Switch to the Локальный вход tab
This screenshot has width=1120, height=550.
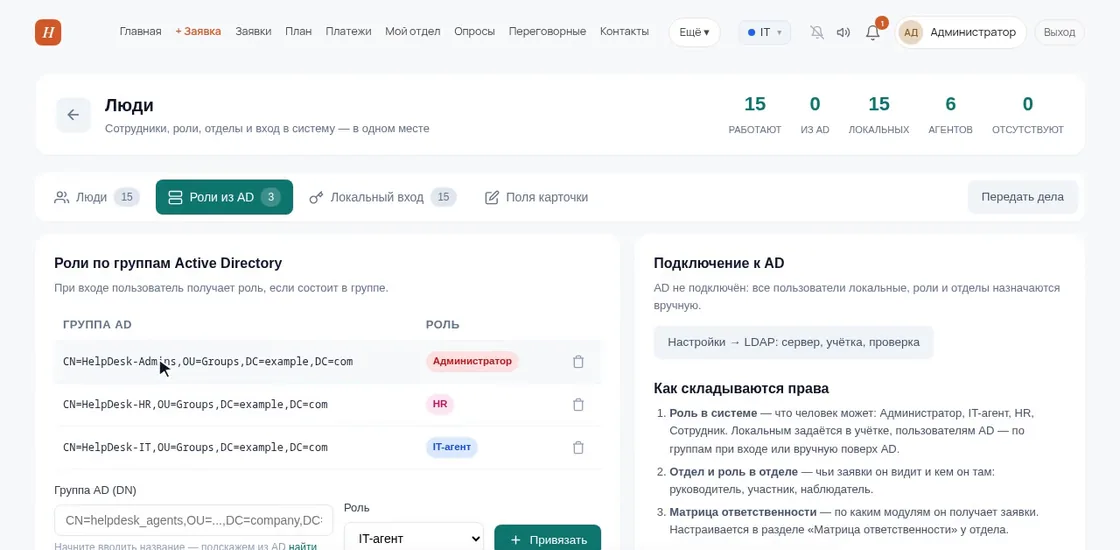(382, 197)
